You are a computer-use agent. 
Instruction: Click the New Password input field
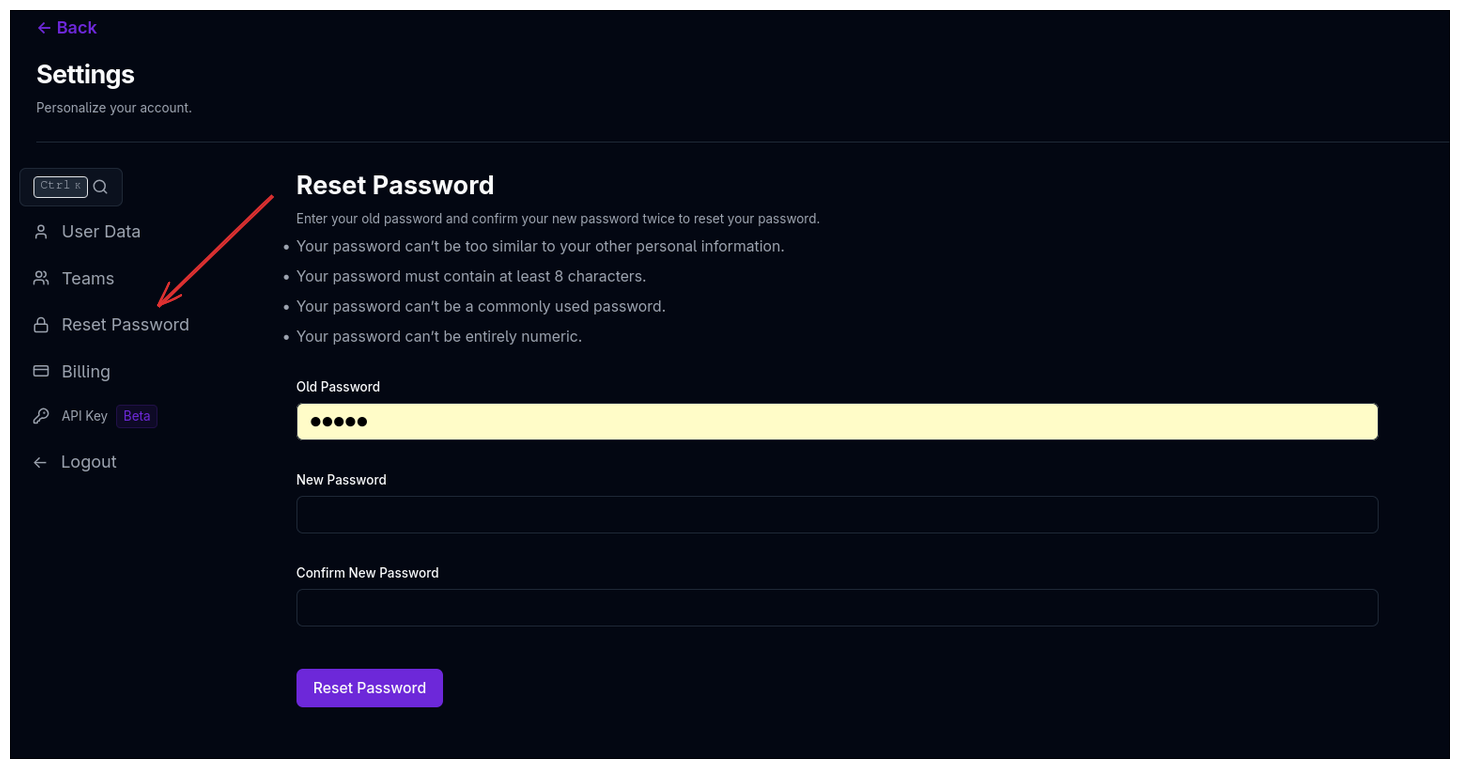836,514
